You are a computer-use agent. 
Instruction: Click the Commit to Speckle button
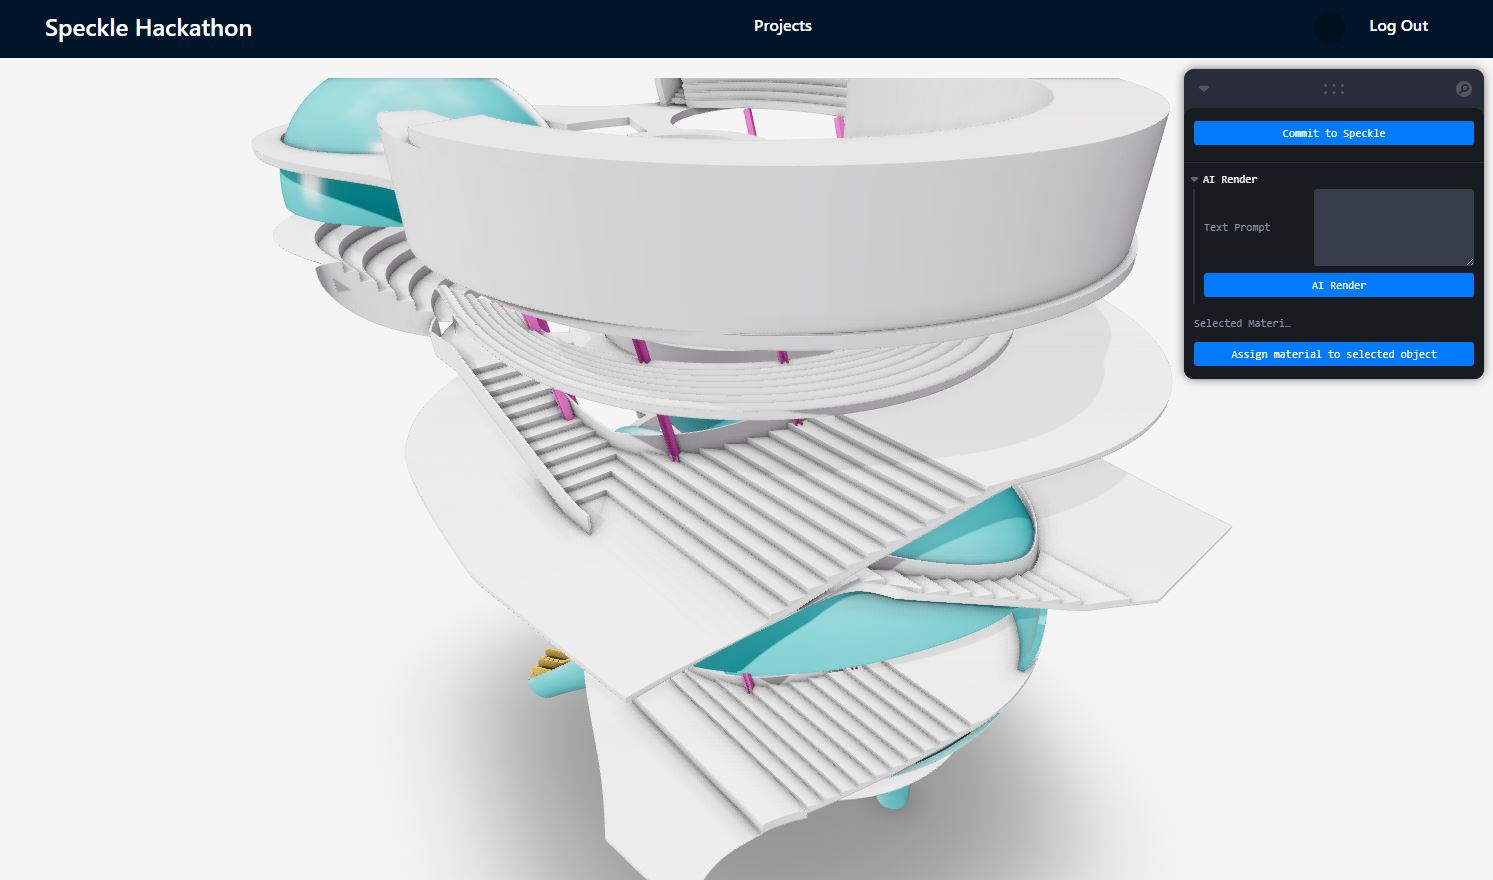click(1333, 133)
